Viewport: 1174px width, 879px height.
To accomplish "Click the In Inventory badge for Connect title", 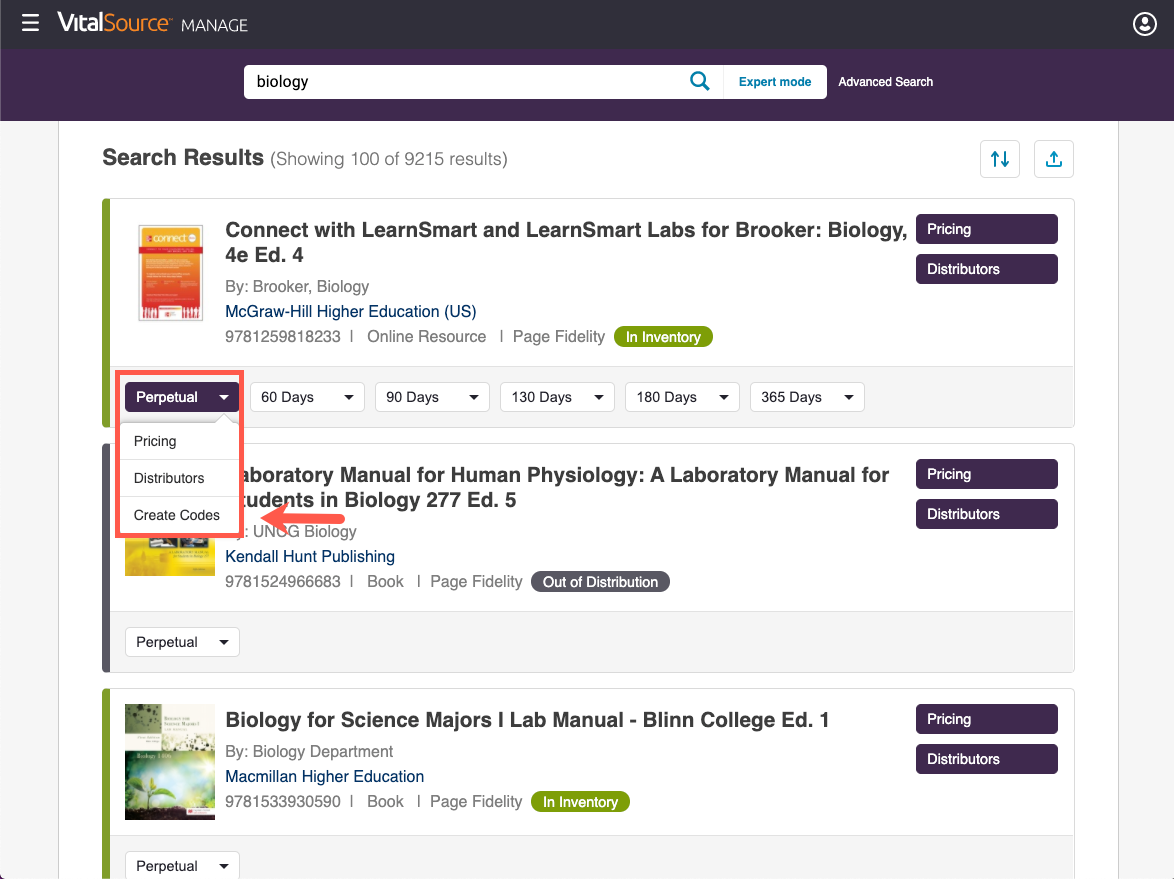I will coord(663,337).
